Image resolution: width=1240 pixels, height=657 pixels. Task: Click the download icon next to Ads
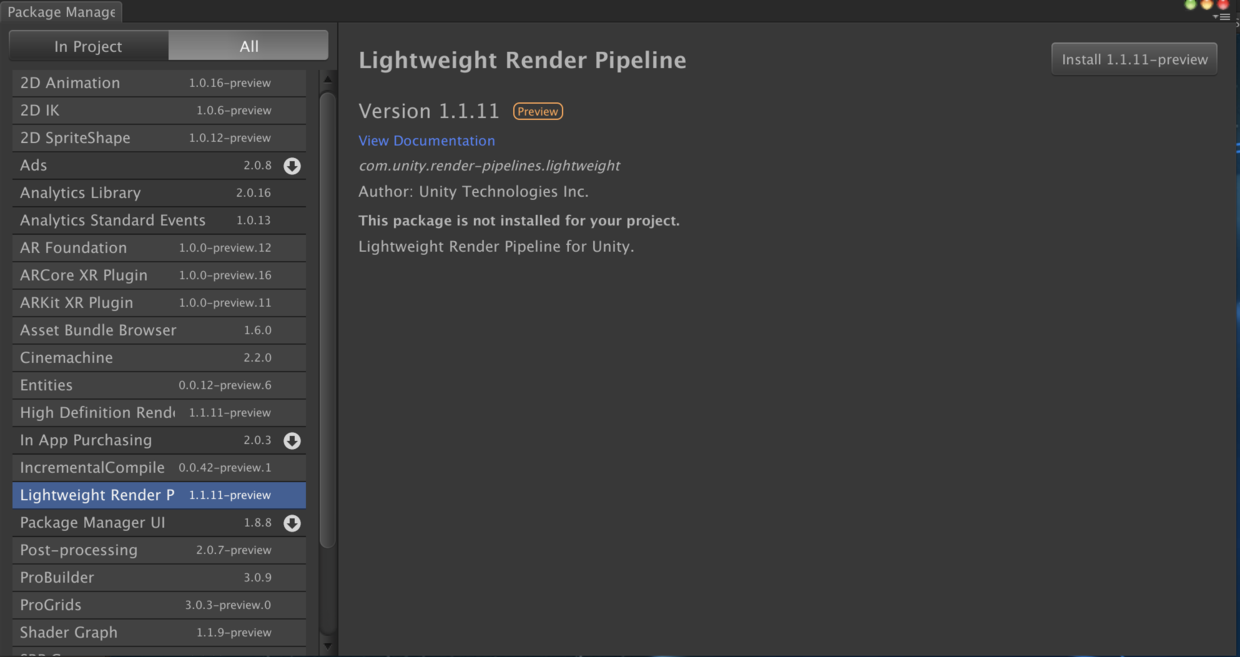tap(292, 166)
